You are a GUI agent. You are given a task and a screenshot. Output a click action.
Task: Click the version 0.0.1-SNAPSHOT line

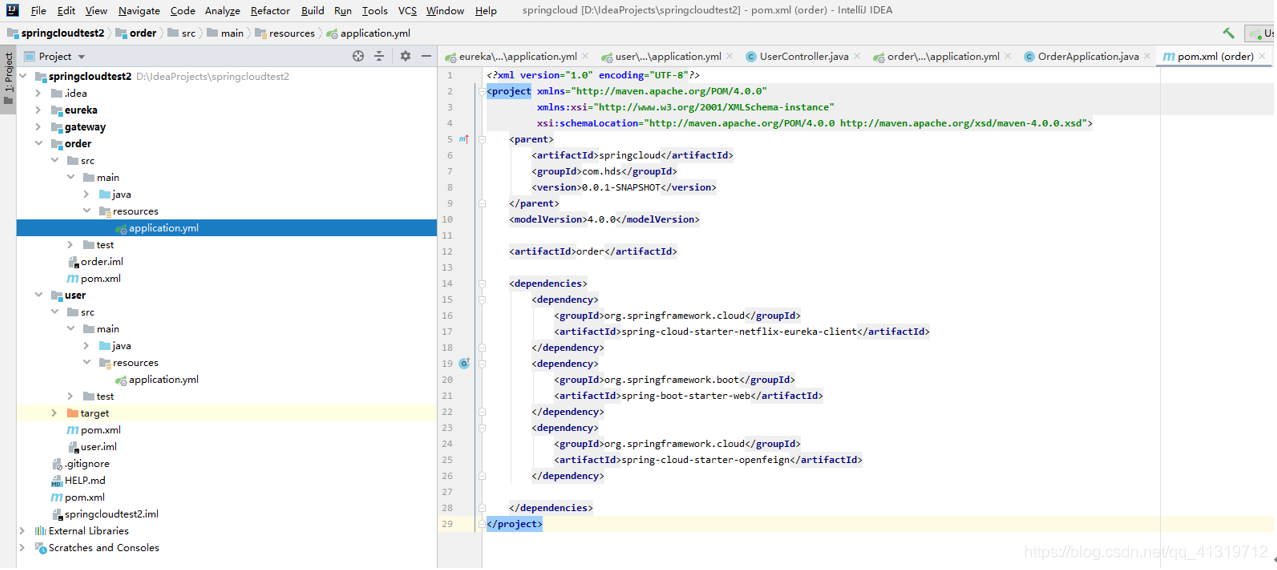(x=624, y=188)
